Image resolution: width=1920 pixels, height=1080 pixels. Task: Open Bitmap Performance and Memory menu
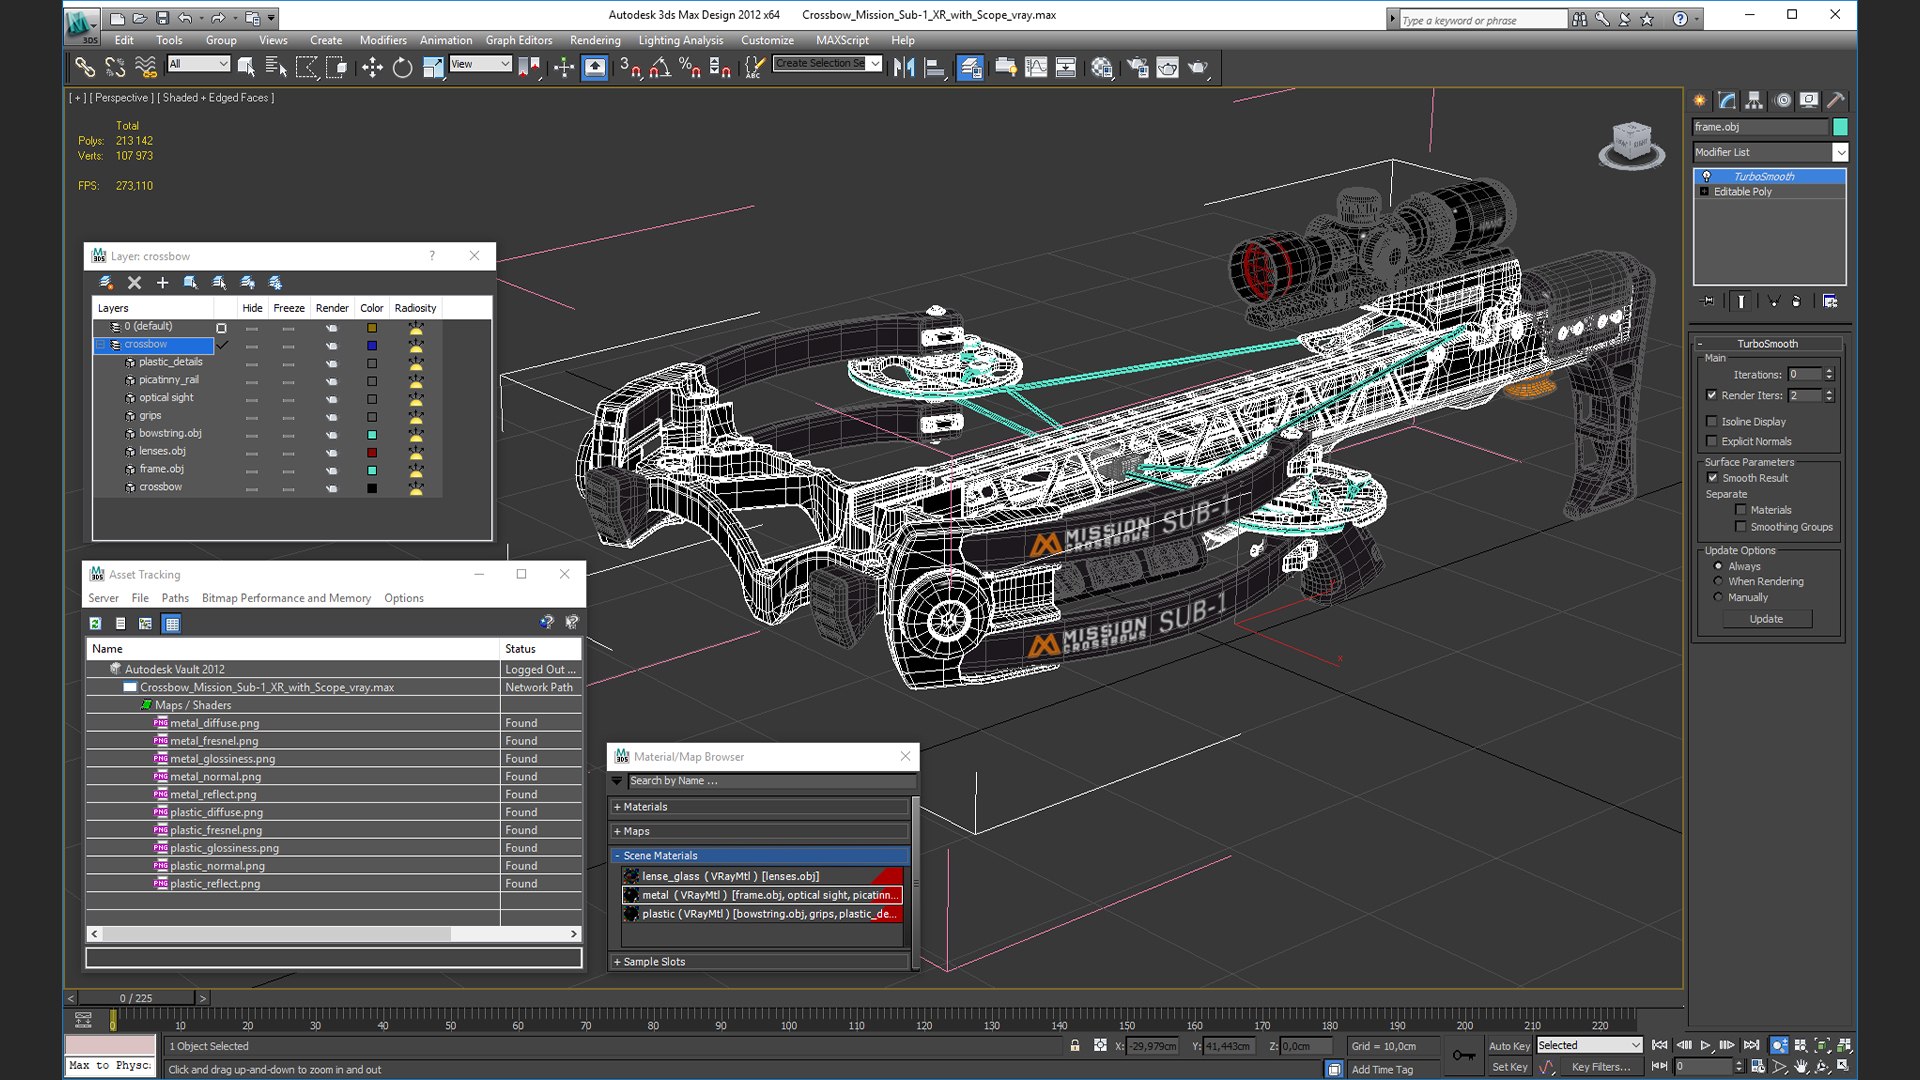click(x=286, y=598)
